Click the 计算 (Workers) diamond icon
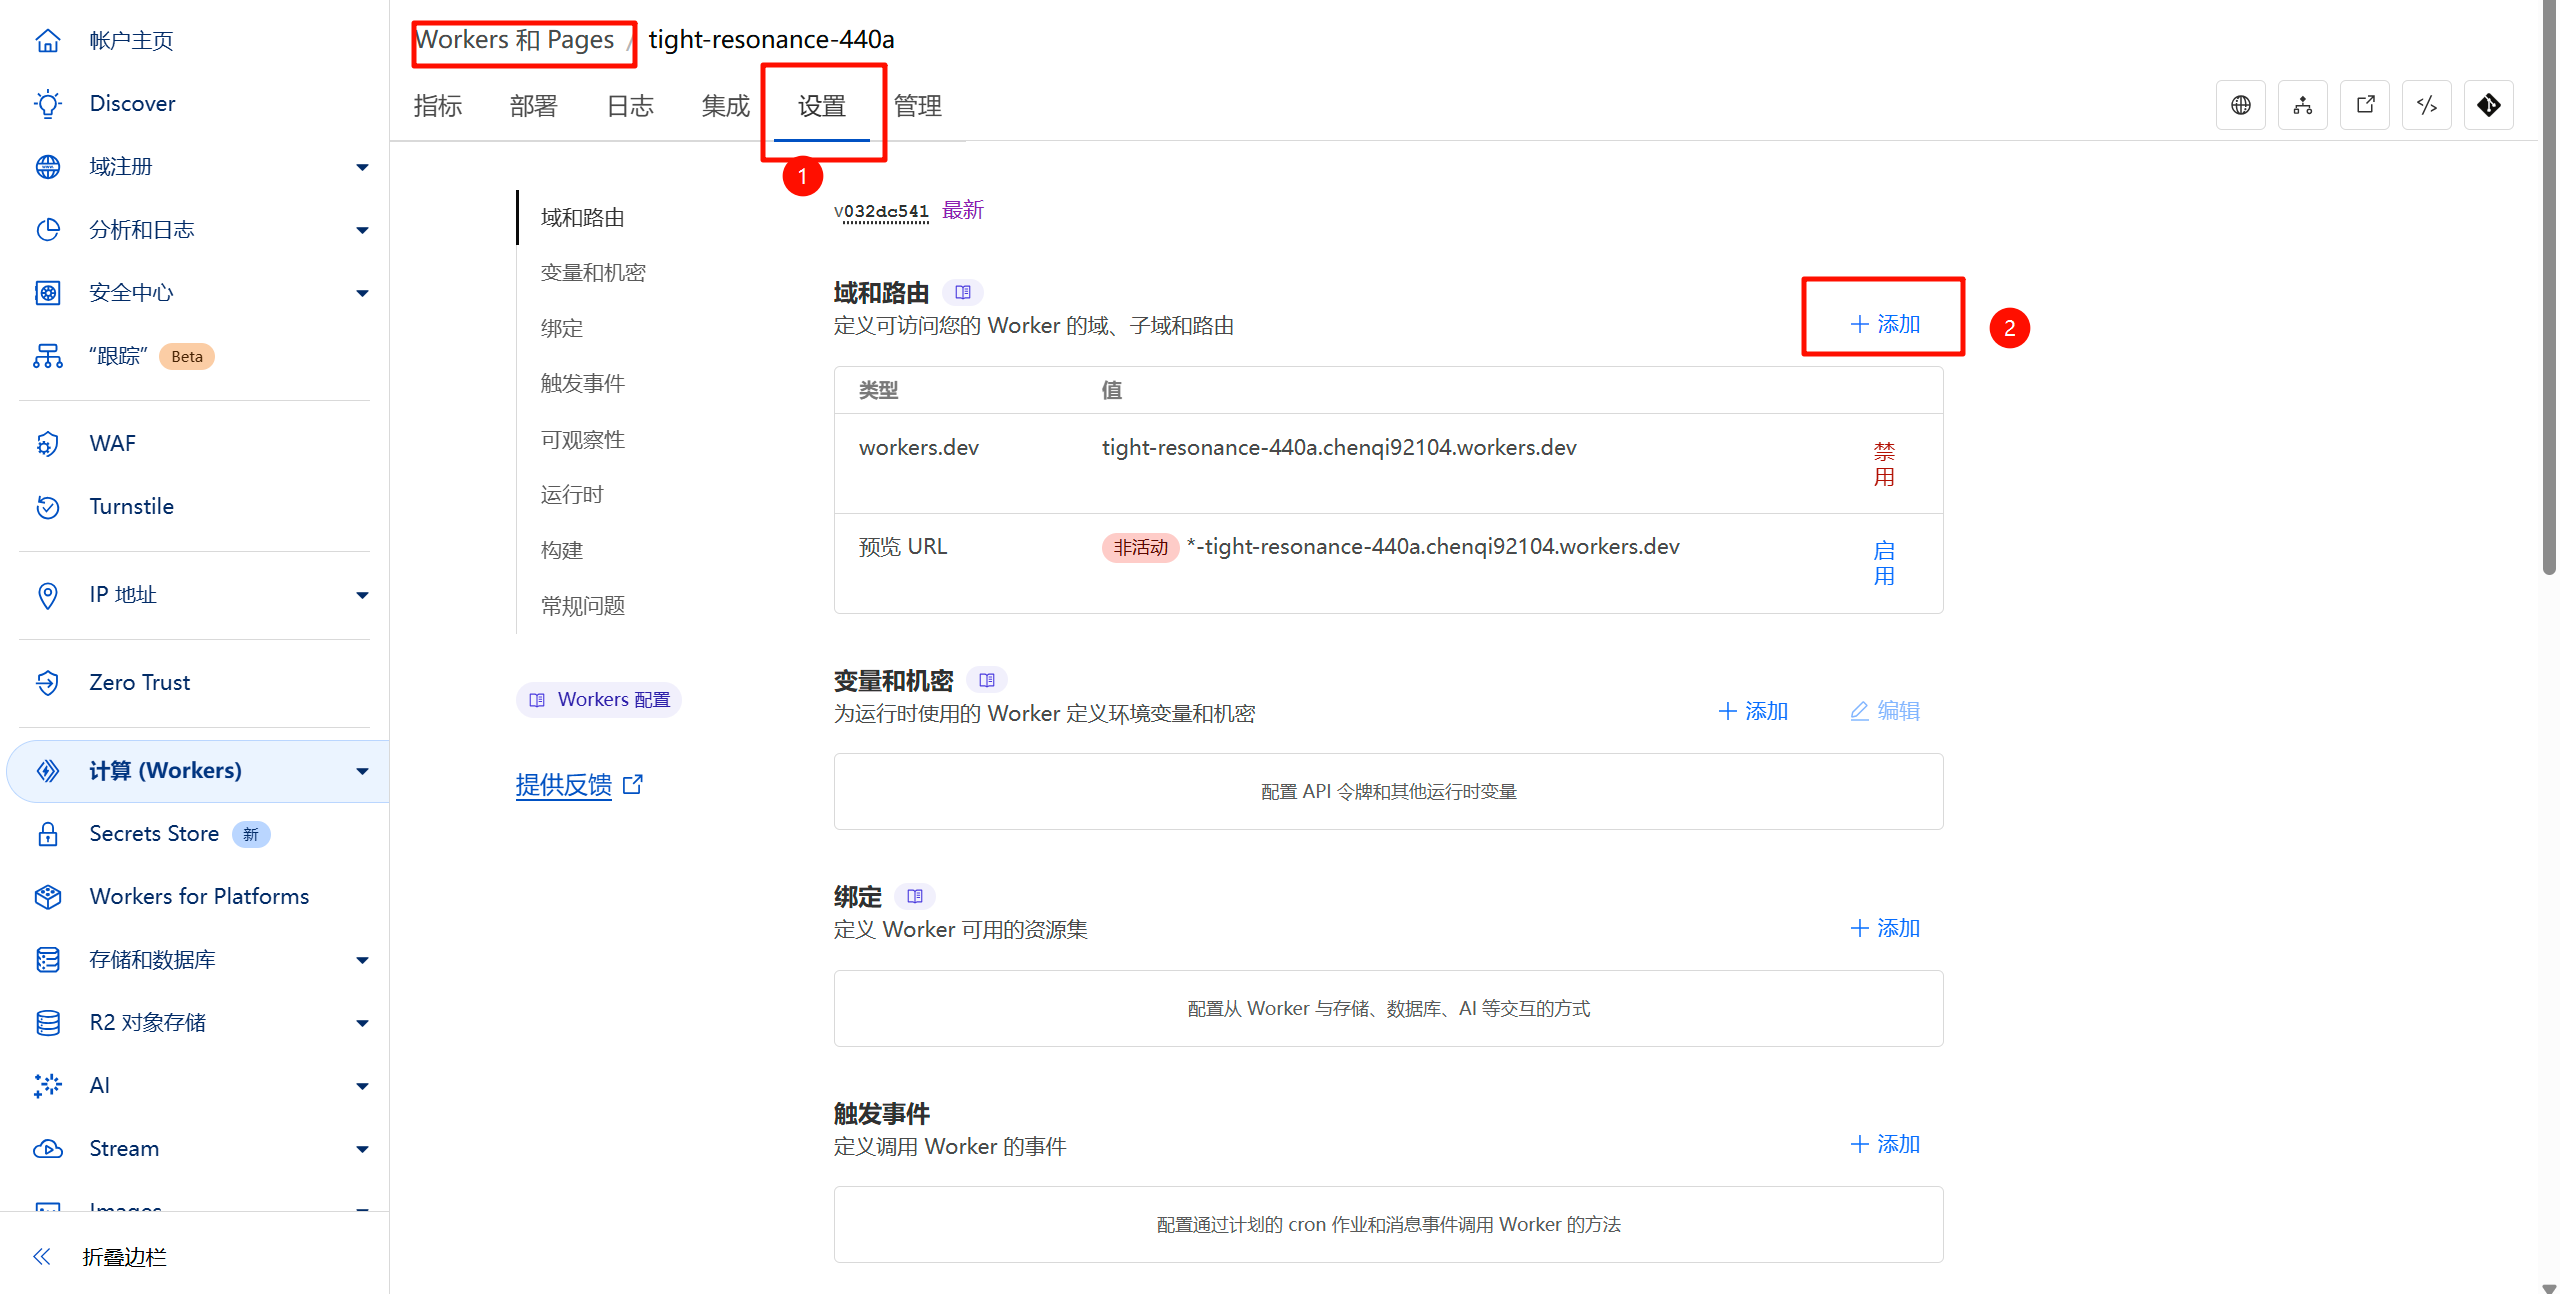 point(48,771)
